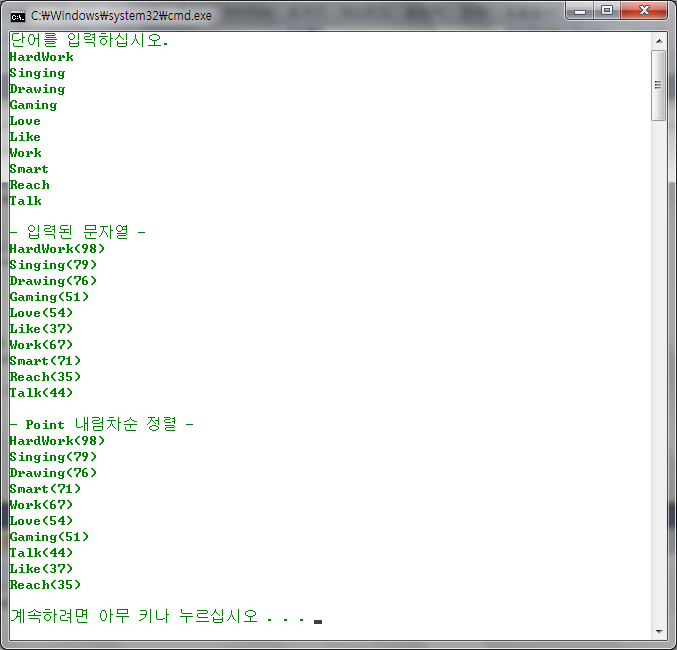Click the input word 'Like' without a score

pos(25,137)
